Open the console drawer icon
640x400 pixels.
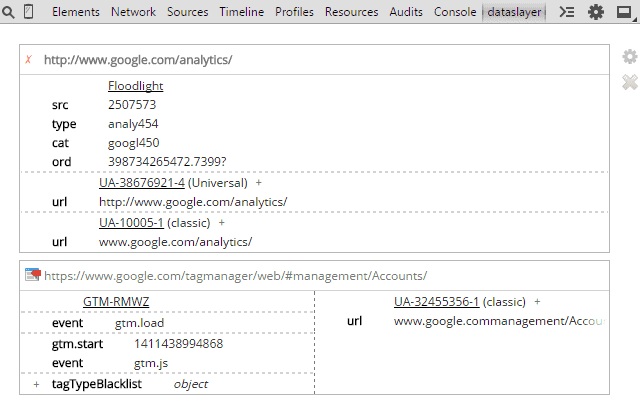(x=567, y=12)
